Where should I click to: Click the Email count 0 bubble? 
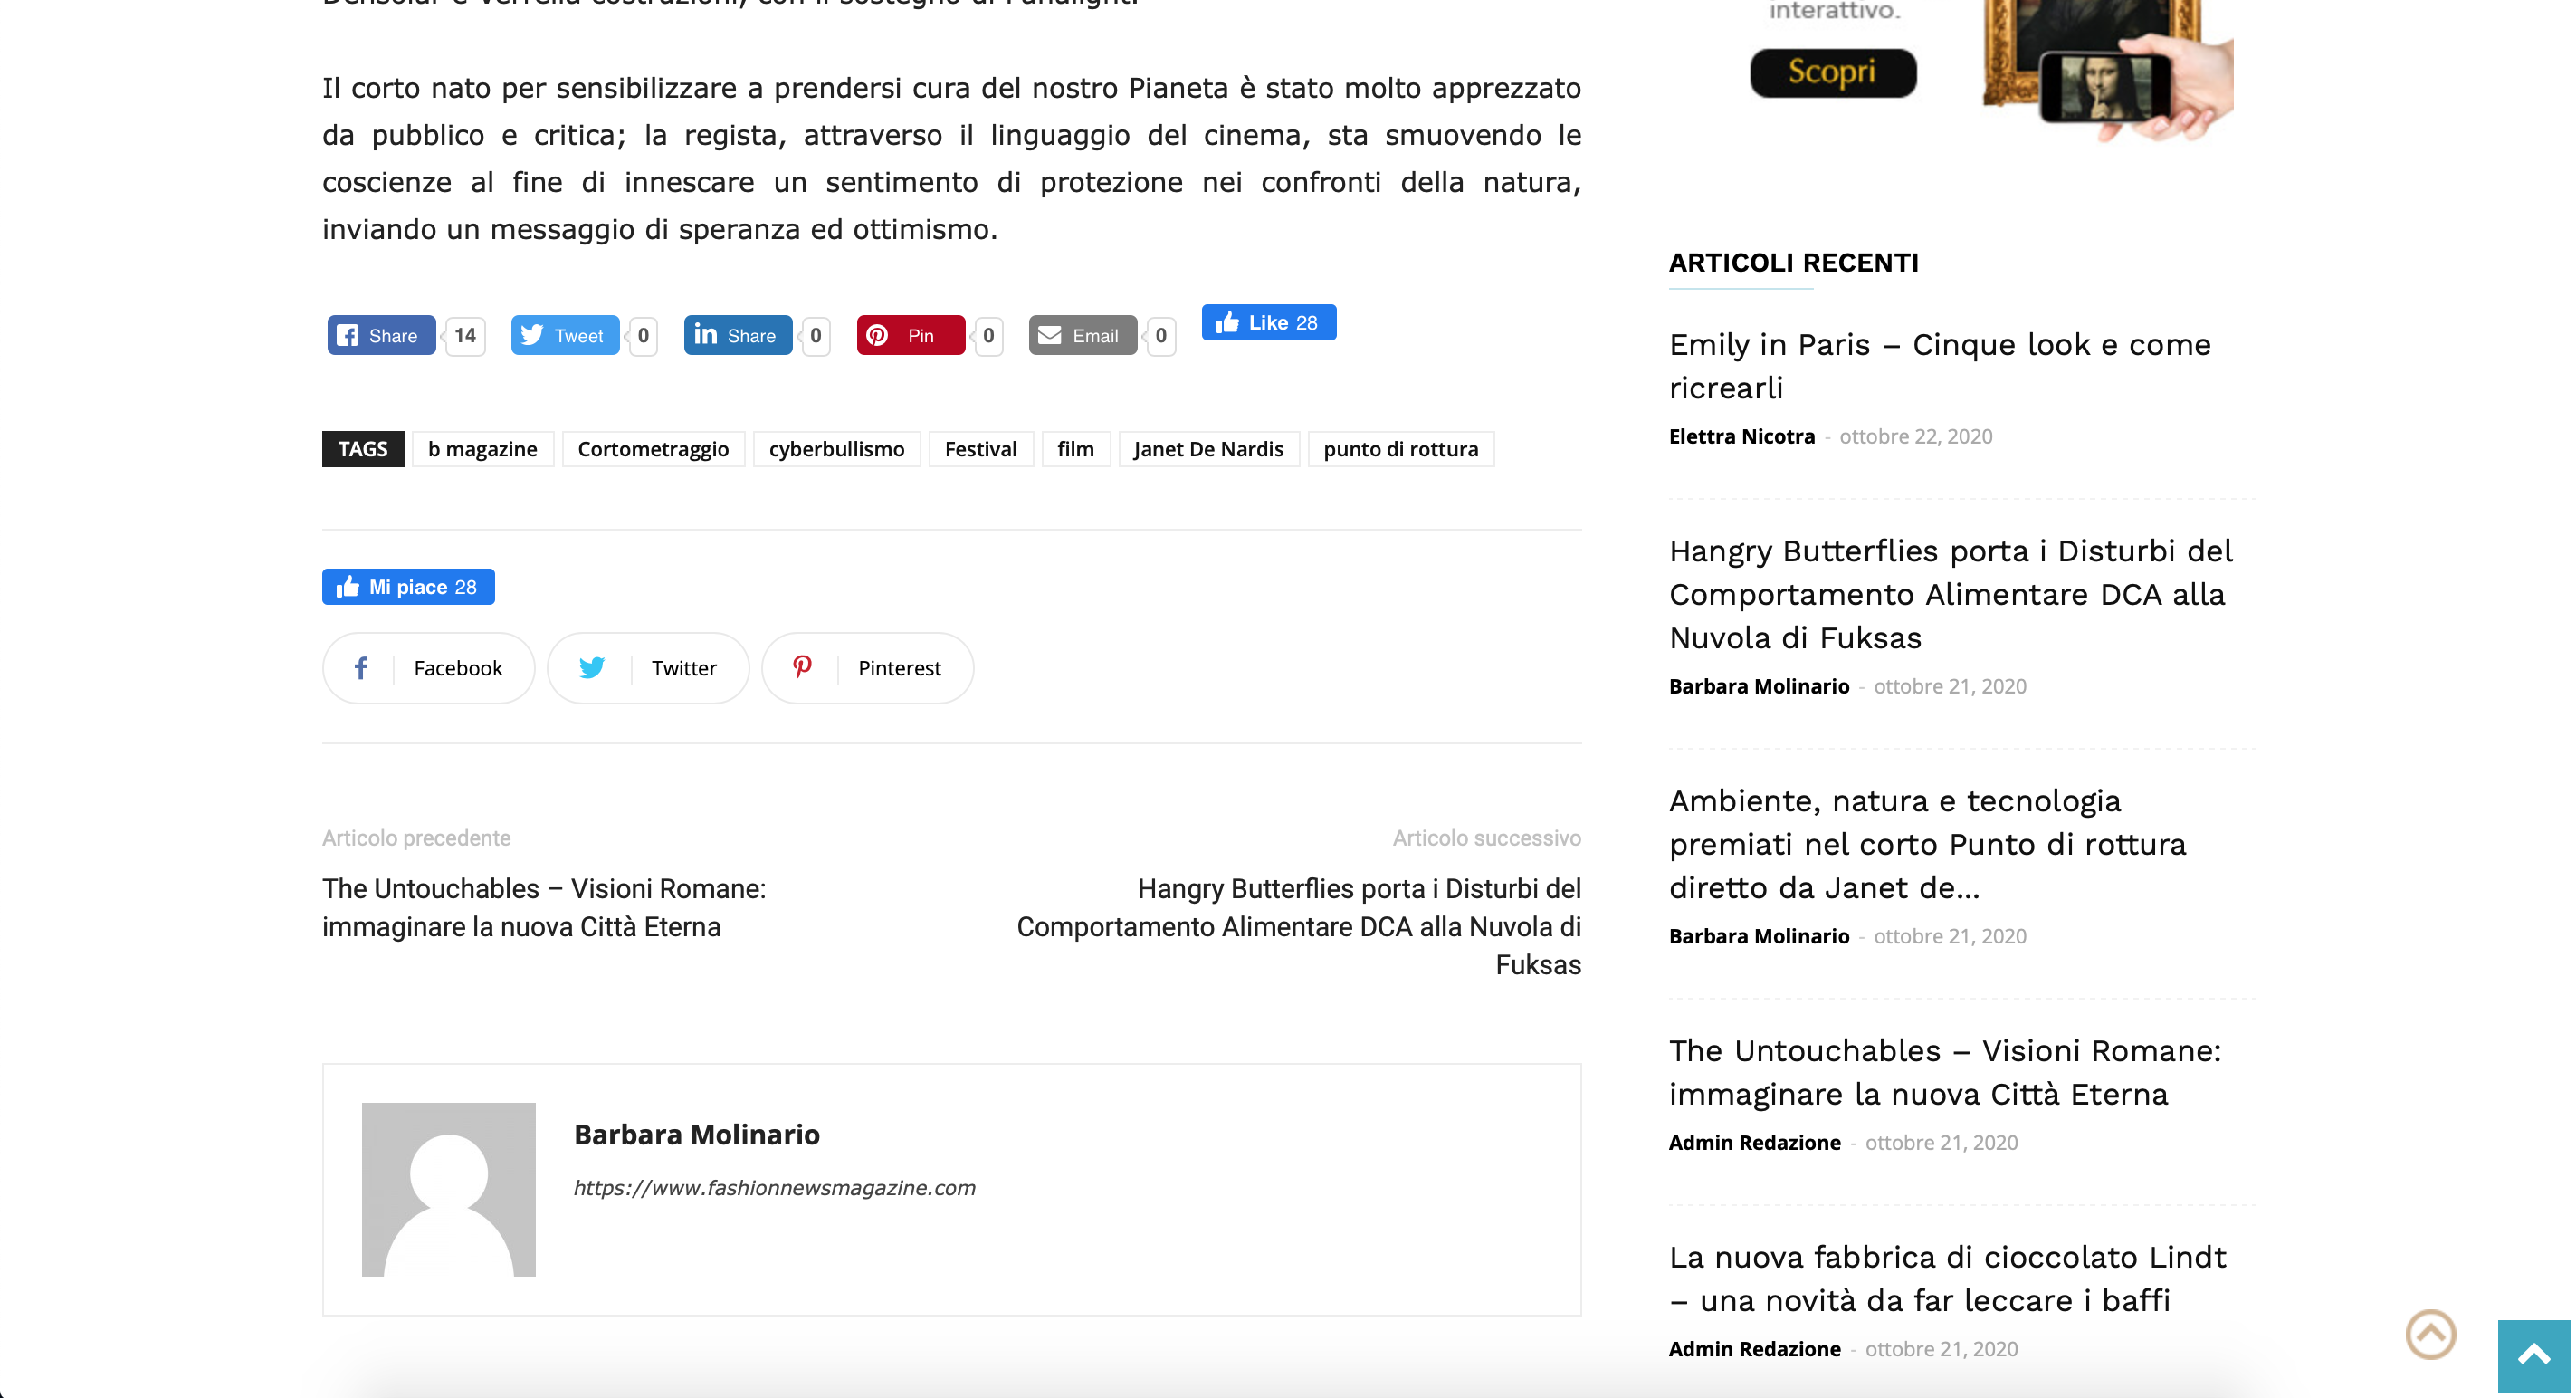pyautogui.click(x=1161, y=335)
